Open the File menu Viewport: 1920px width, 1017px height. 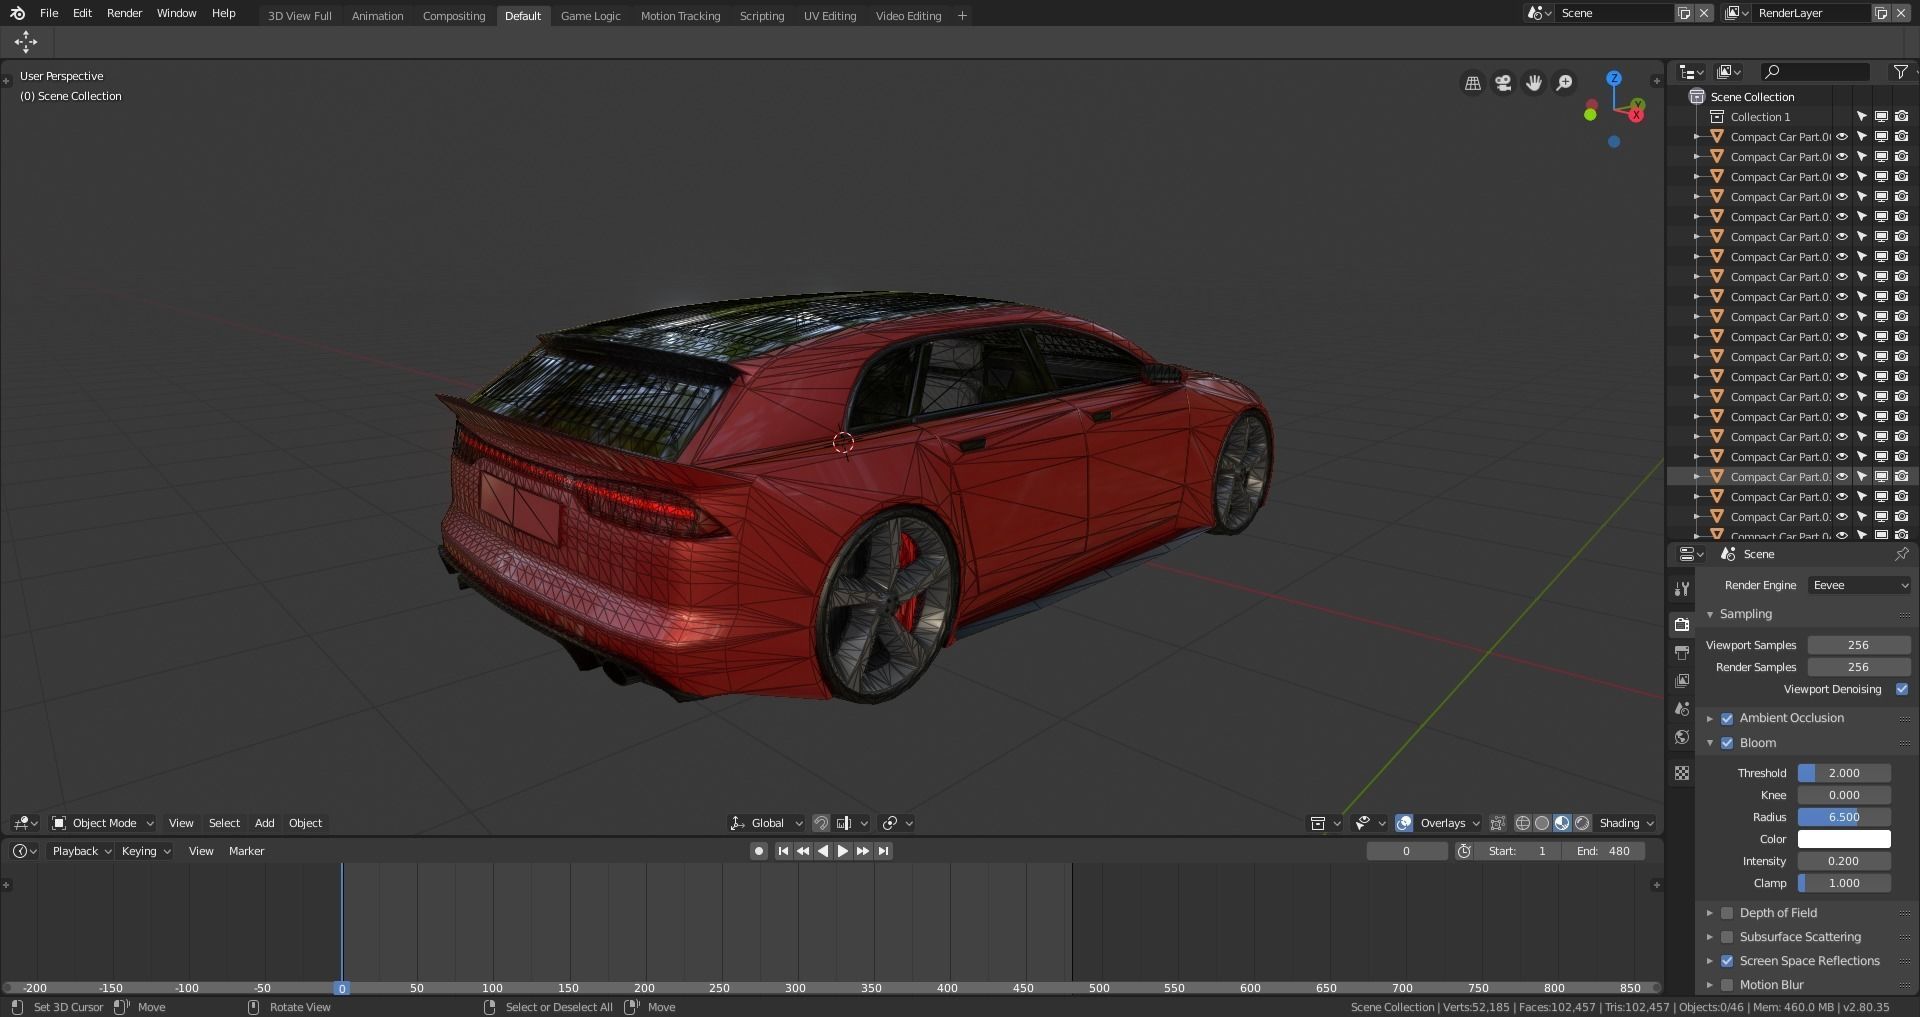tap(49, 13)
